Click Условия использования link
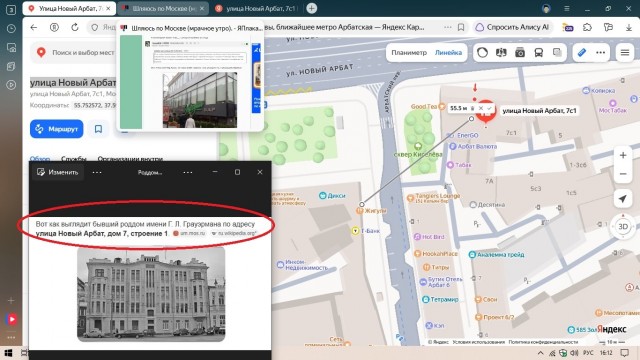The height and width of the screenshot is (360, 640). 478,342
